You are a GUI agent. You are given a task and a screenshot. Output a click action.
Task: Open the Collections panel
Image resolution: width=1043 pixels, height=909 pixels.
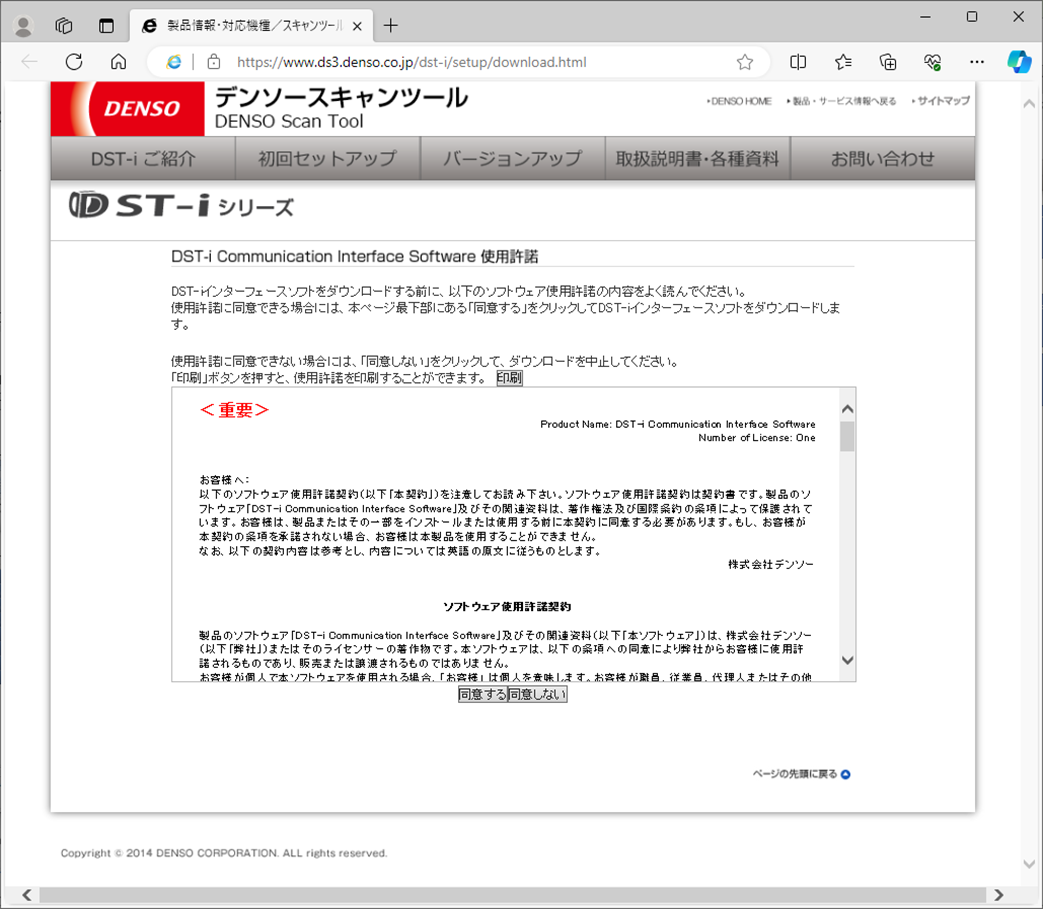click(888, 62)
